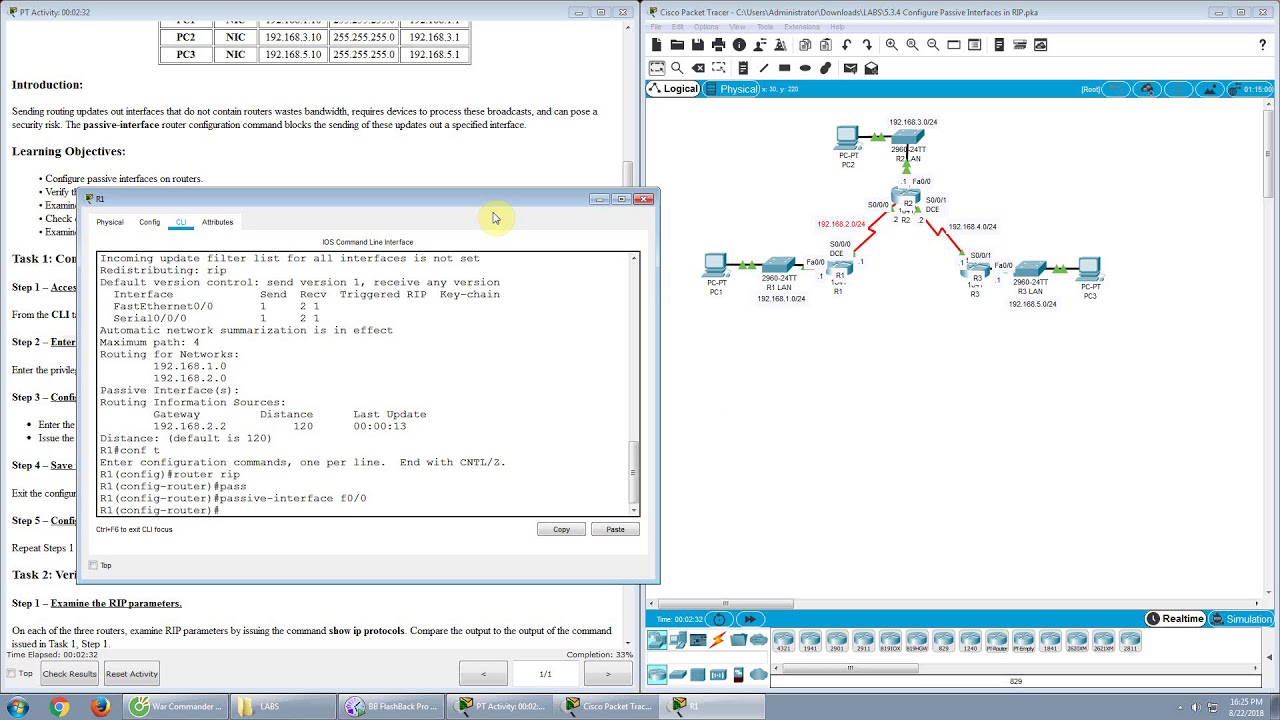The height and width of the screenshot is (720, 1280).
Task: Open the Physical tab in R1 window
Action: tap(110, 222)
